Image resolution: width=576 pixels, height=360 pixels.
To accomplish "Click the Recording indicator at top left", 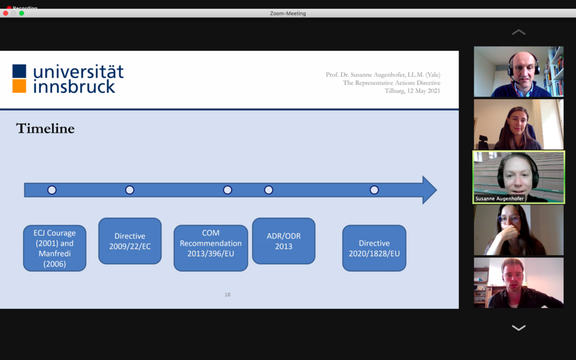I will pos(22,7).
